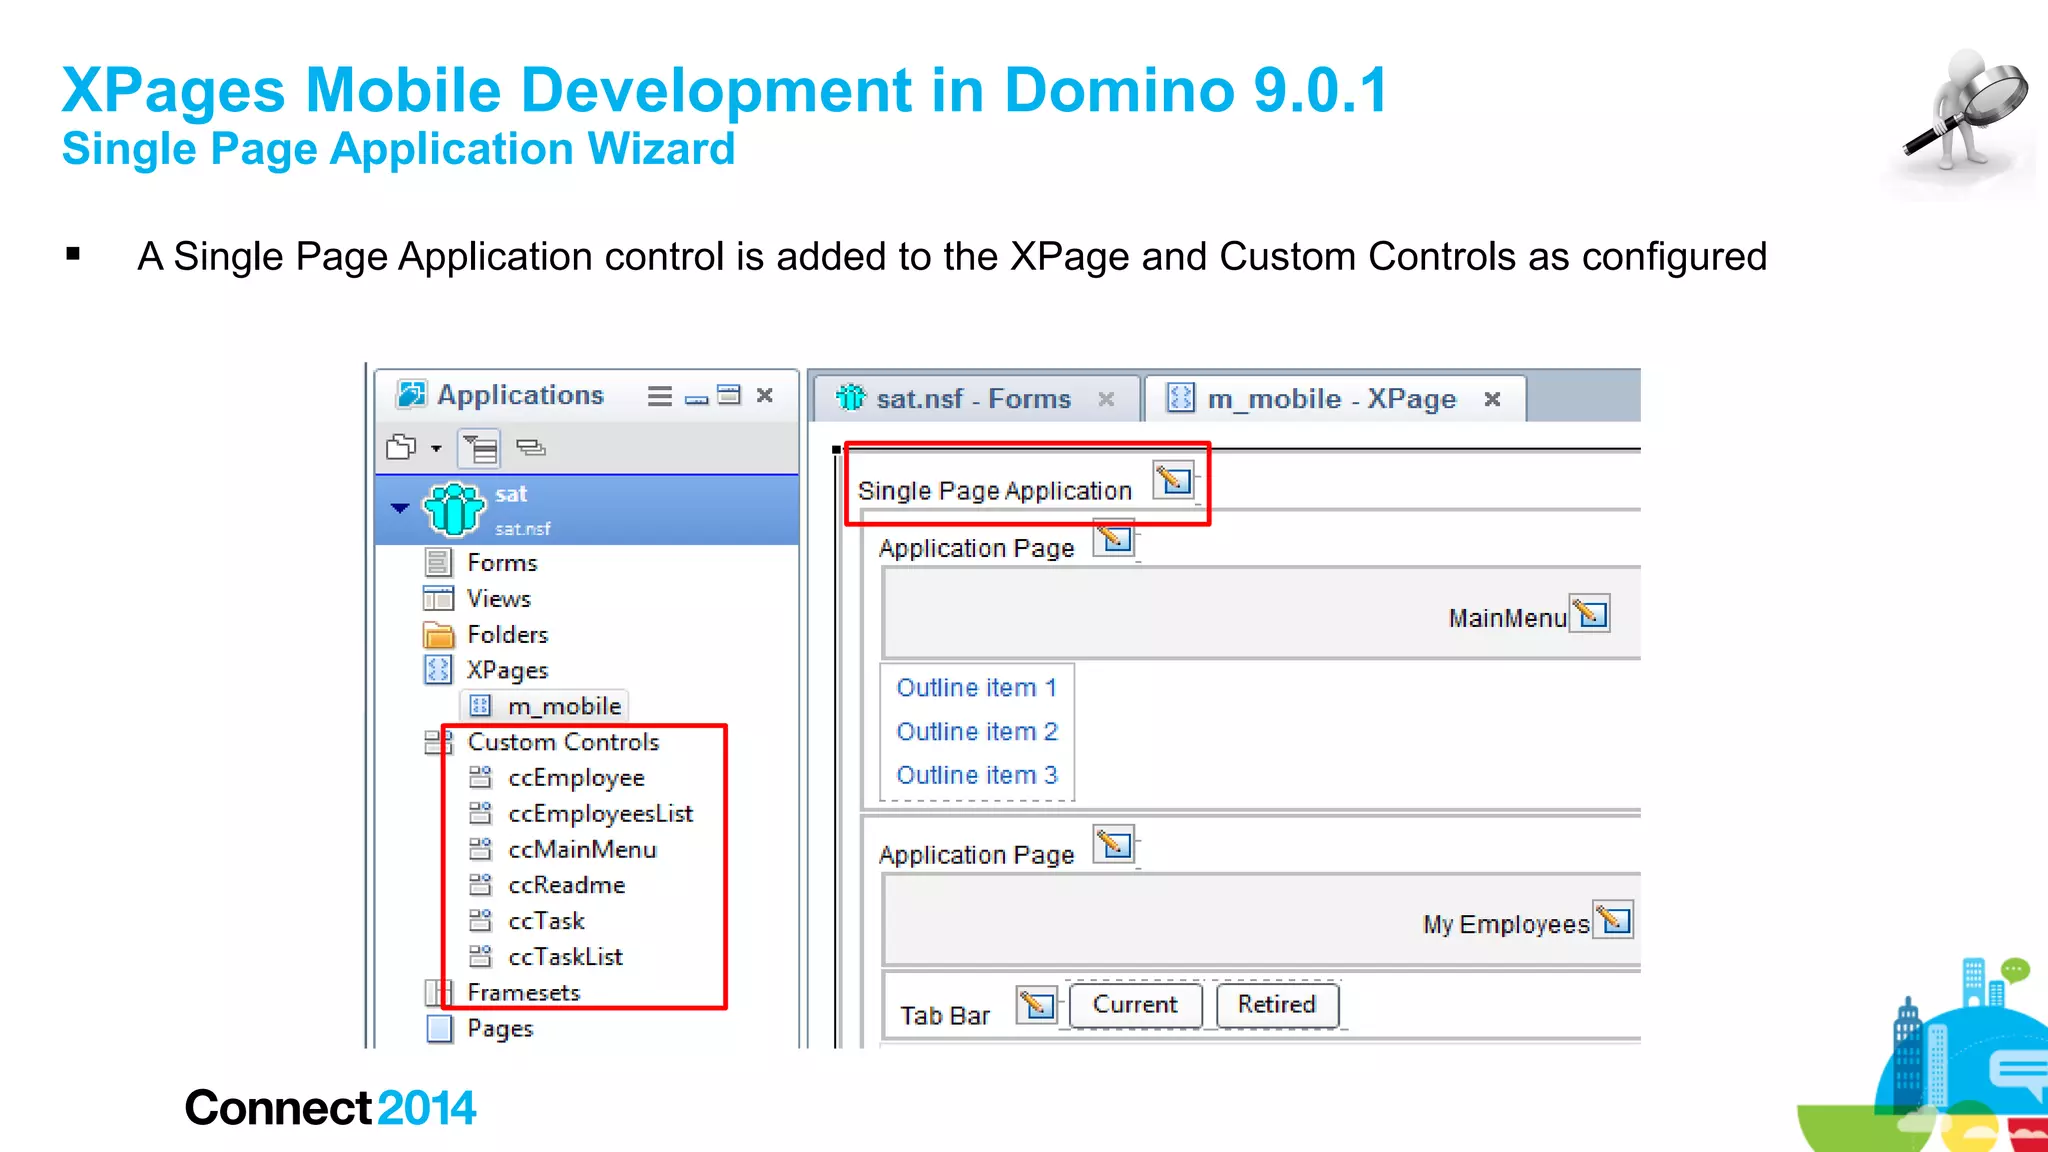Click the Forms icon in navigator
This screenshot has height=1152, width=2048.
point(438,563)
